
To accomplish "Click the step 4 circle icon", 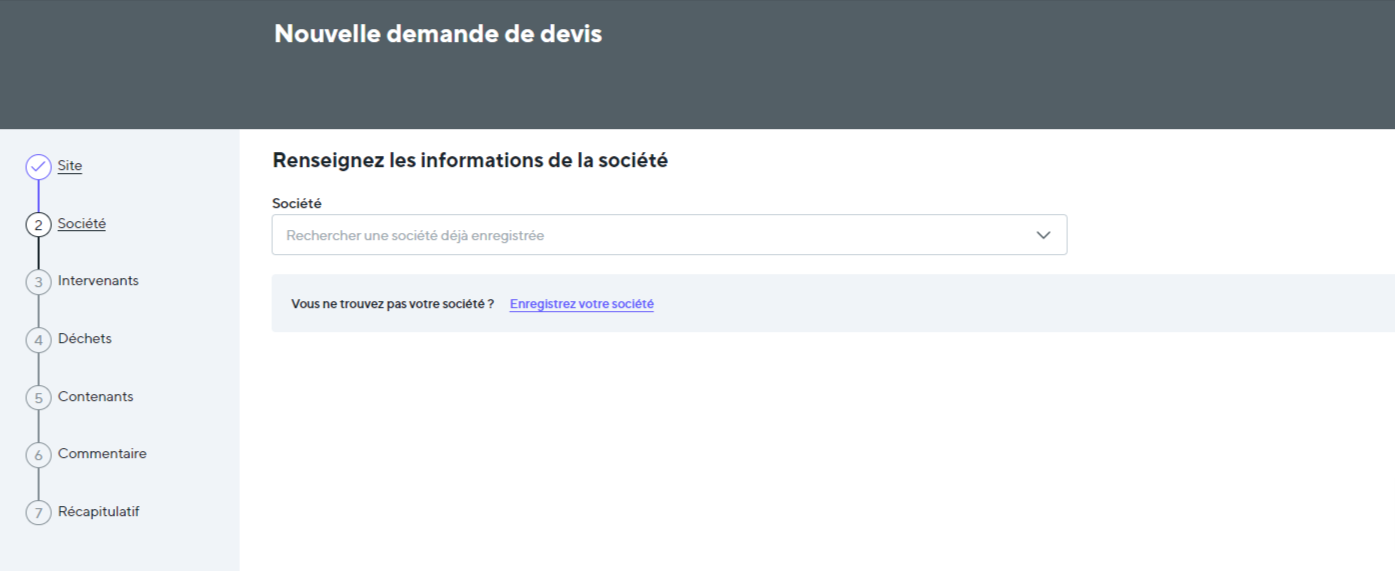I will 38,340.
